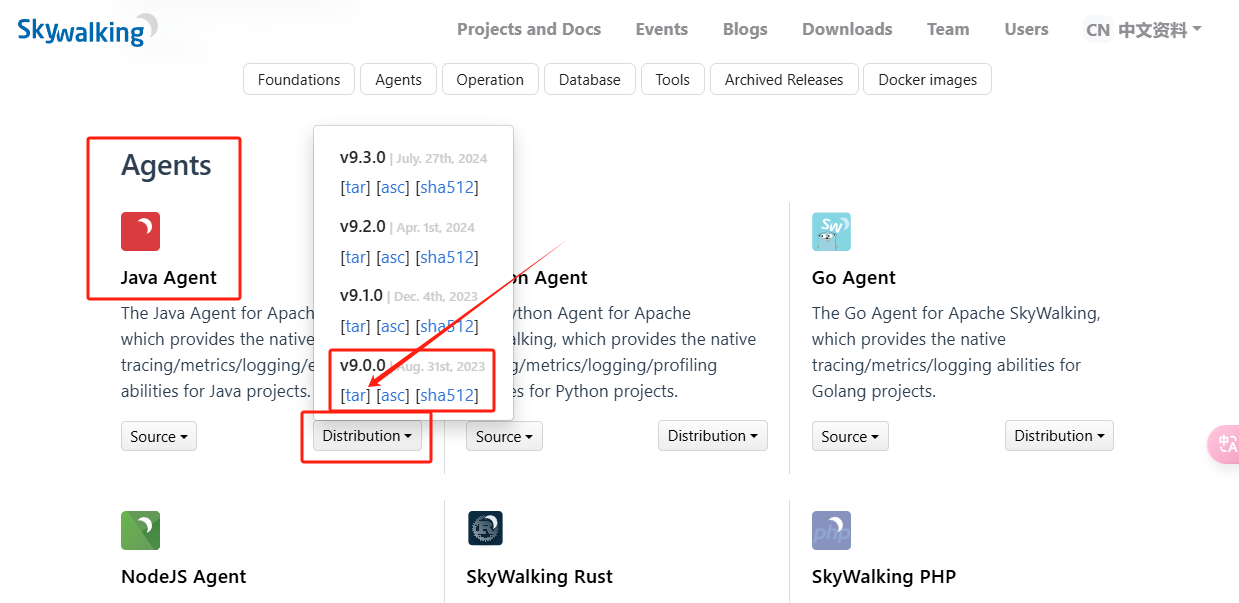Click the green NodeJS Agent icon

pos(140,530)
